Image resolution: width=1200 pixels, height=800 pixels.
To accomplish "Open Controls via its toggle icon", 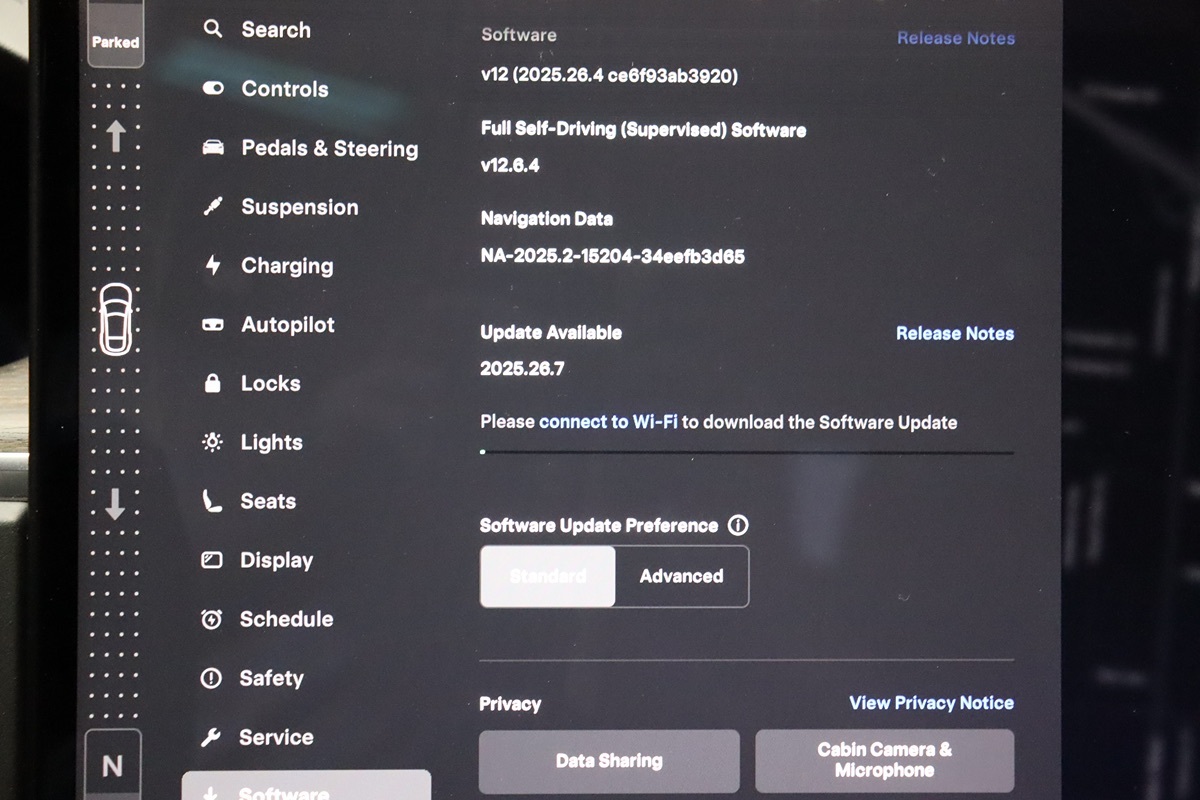I will tap(213, 88).
